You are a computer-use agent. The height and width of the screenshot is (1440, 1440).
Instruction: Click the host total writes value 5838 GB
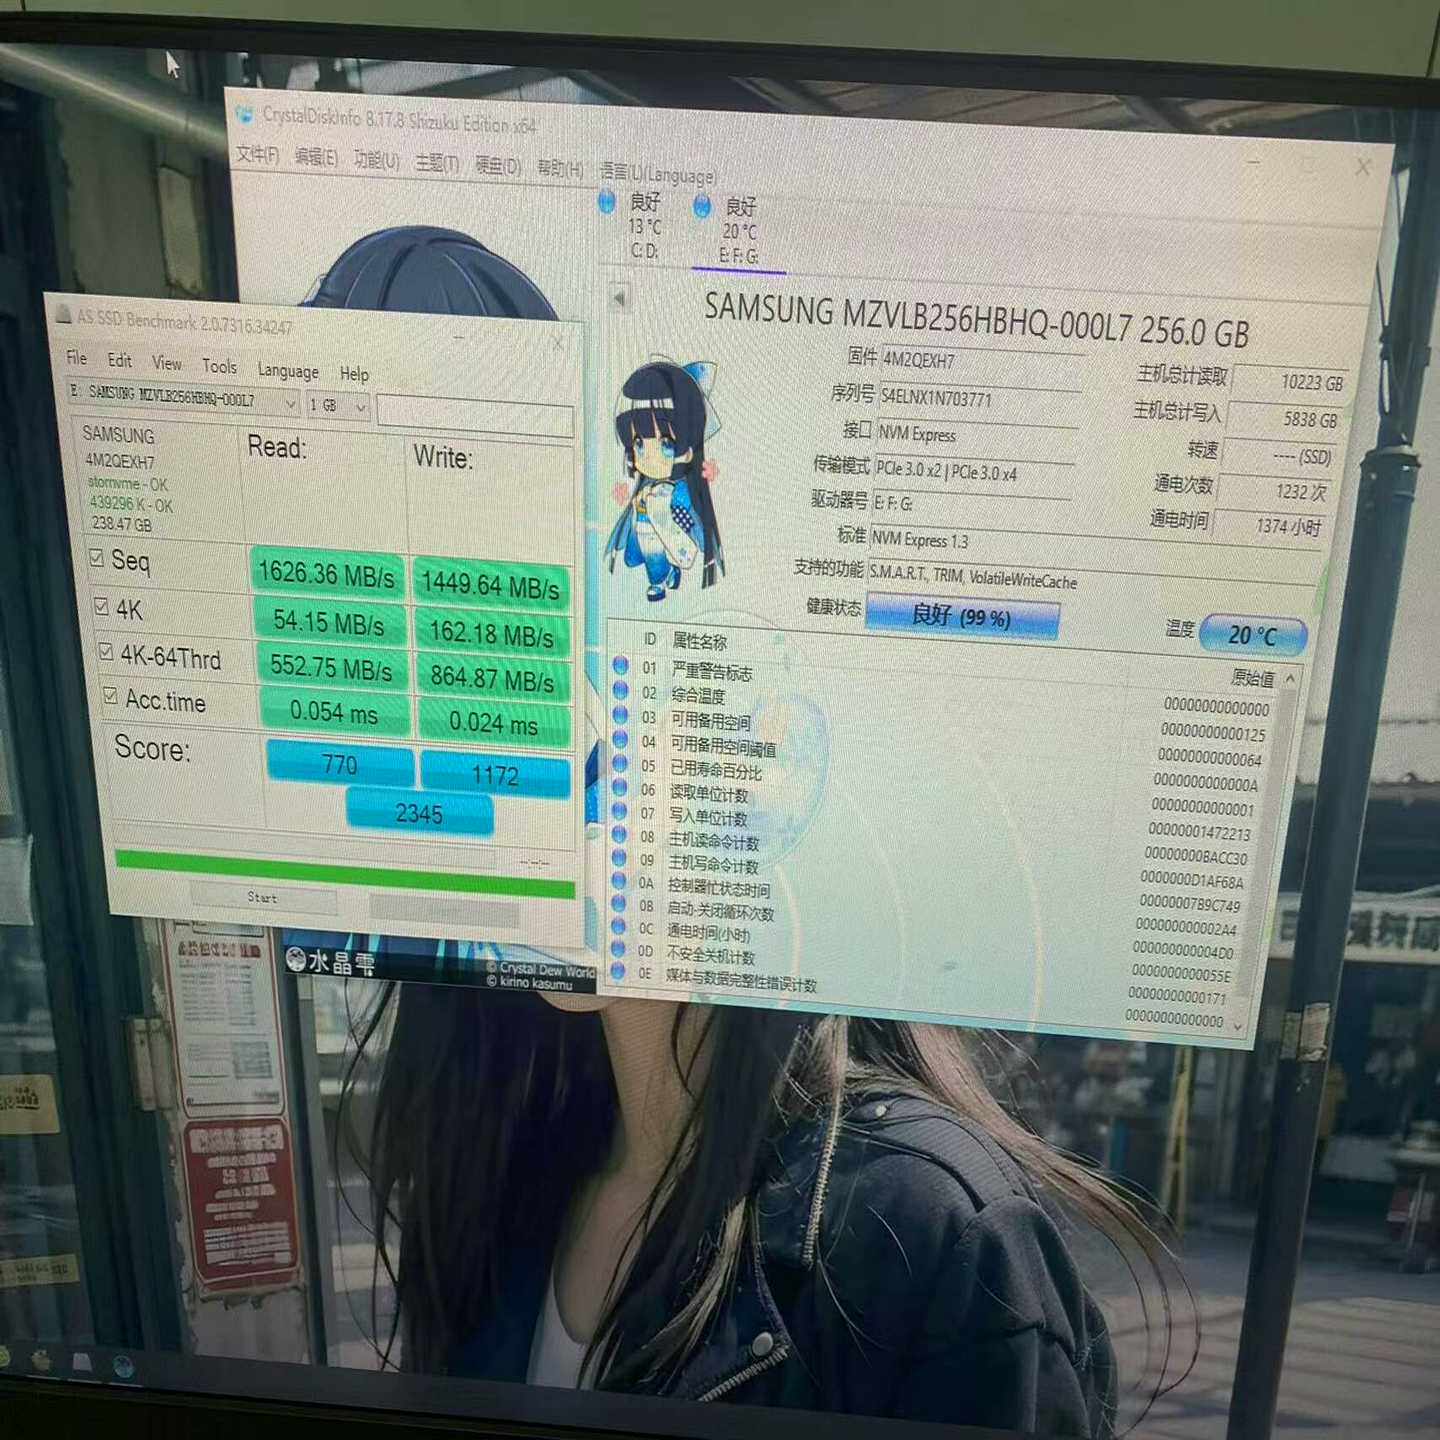[1285, 419]
